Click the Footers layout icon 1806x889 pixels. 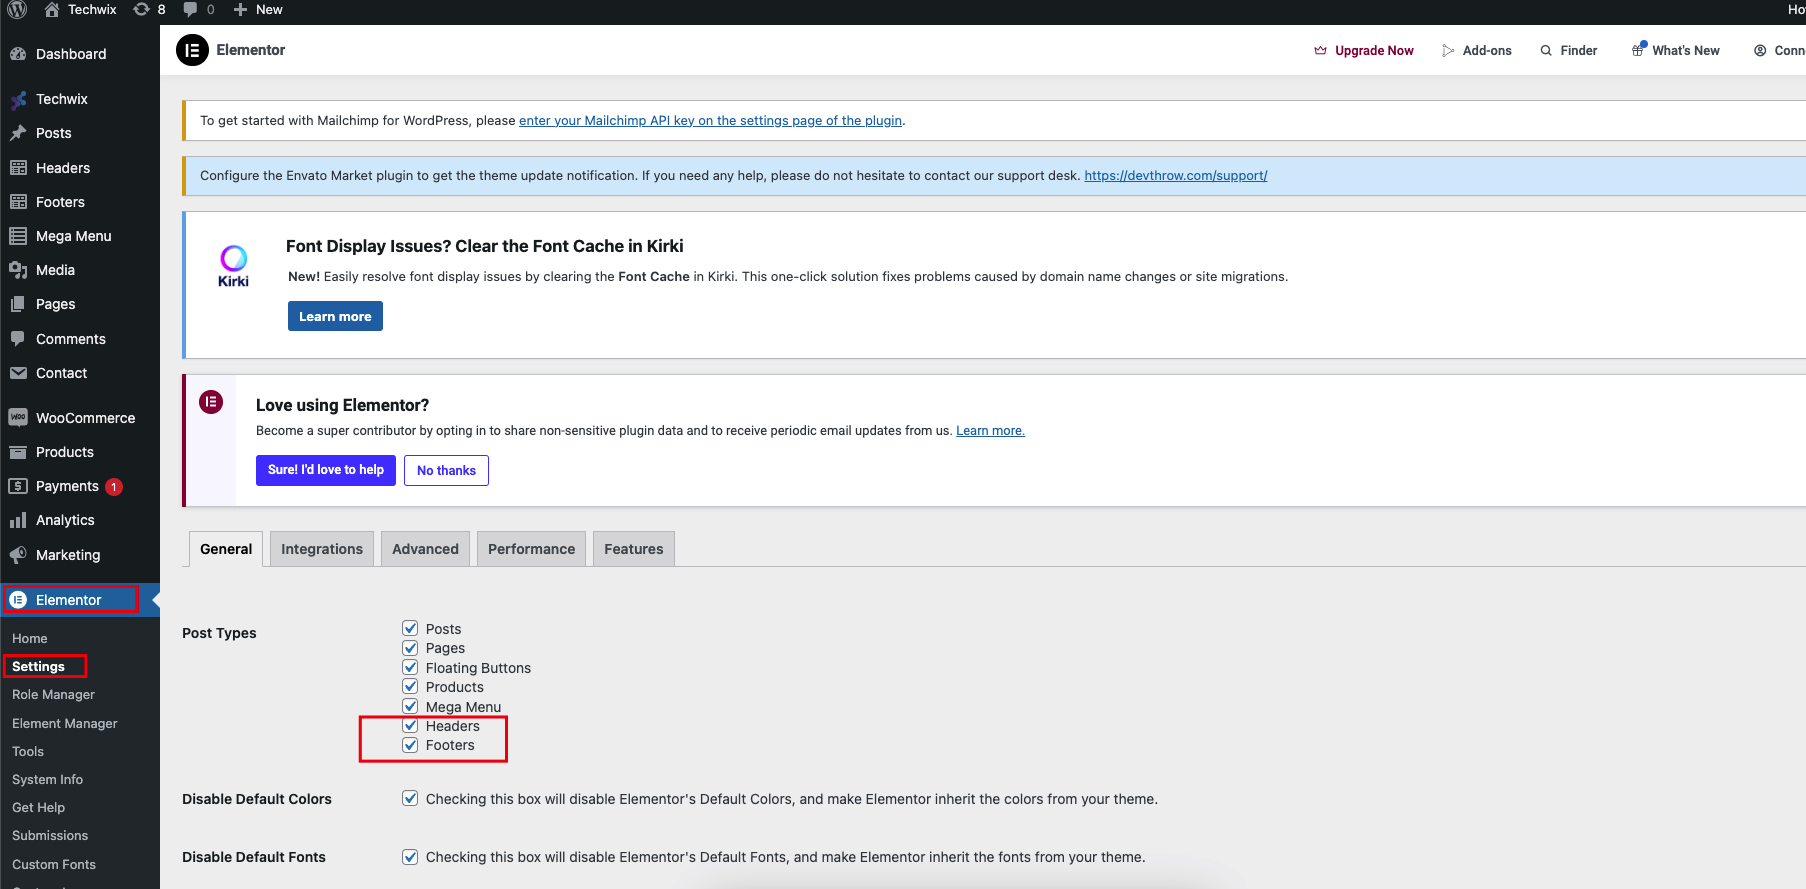[18, 202]
